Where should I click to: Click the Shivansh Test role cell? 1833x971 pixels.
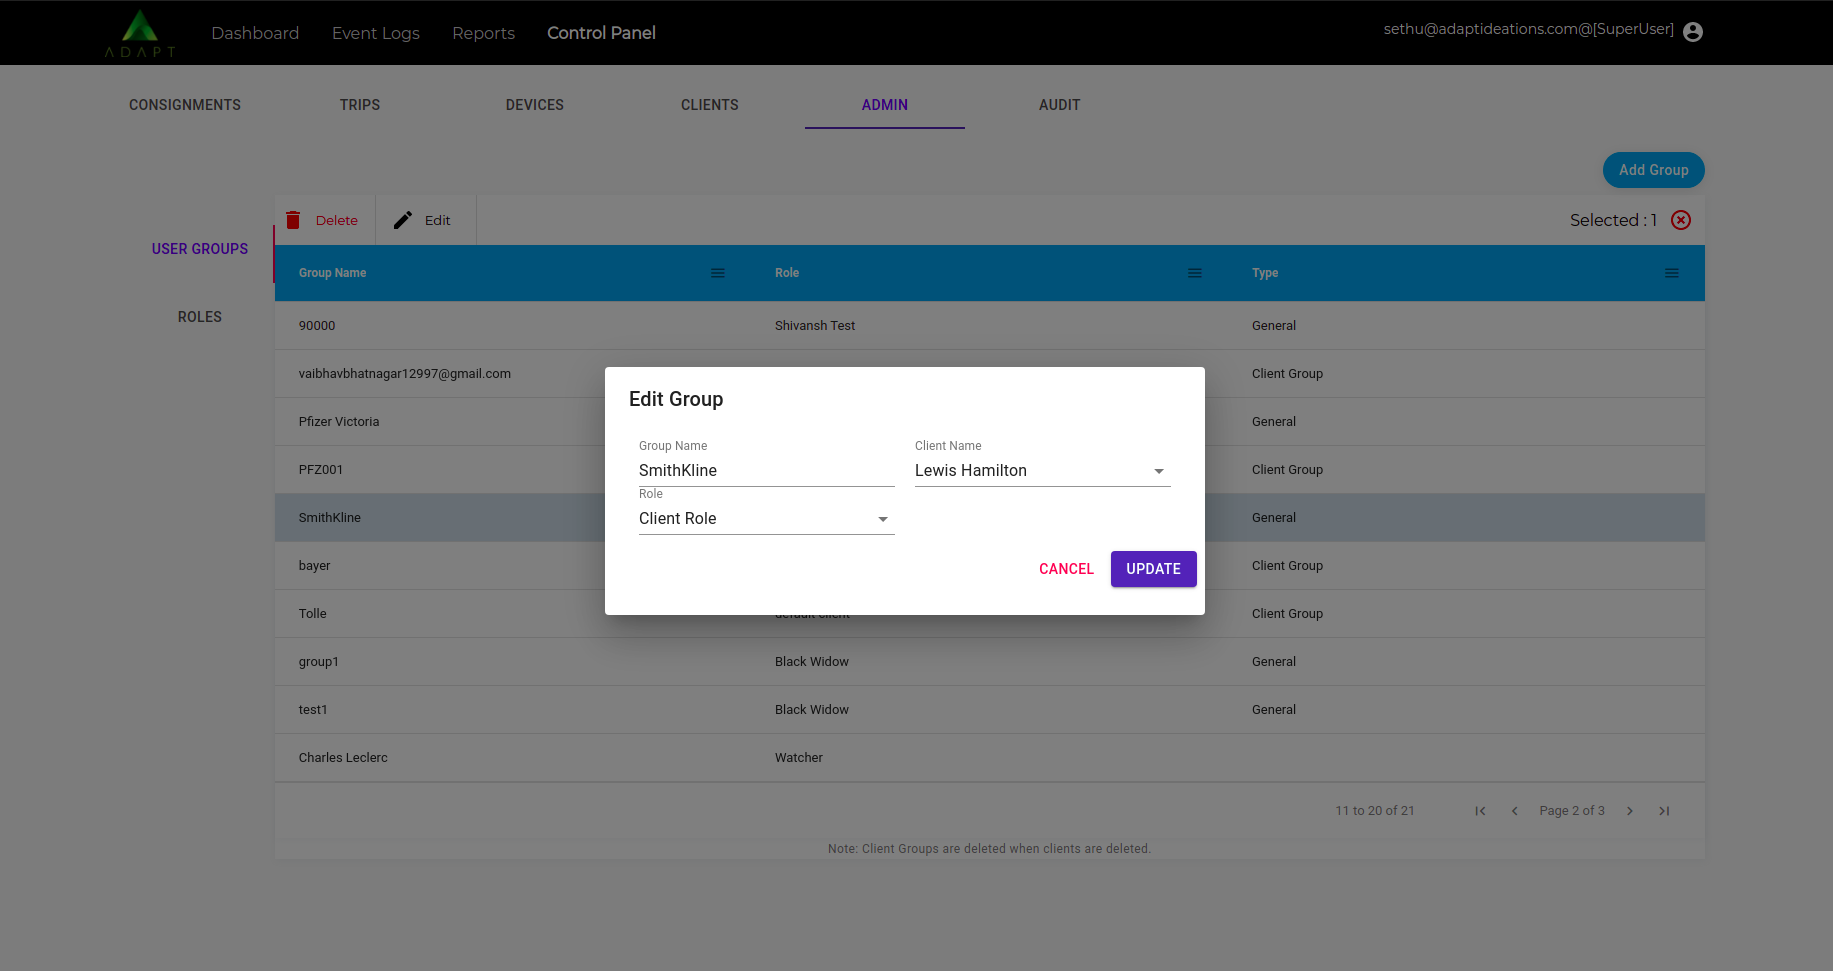pos(815,326)
